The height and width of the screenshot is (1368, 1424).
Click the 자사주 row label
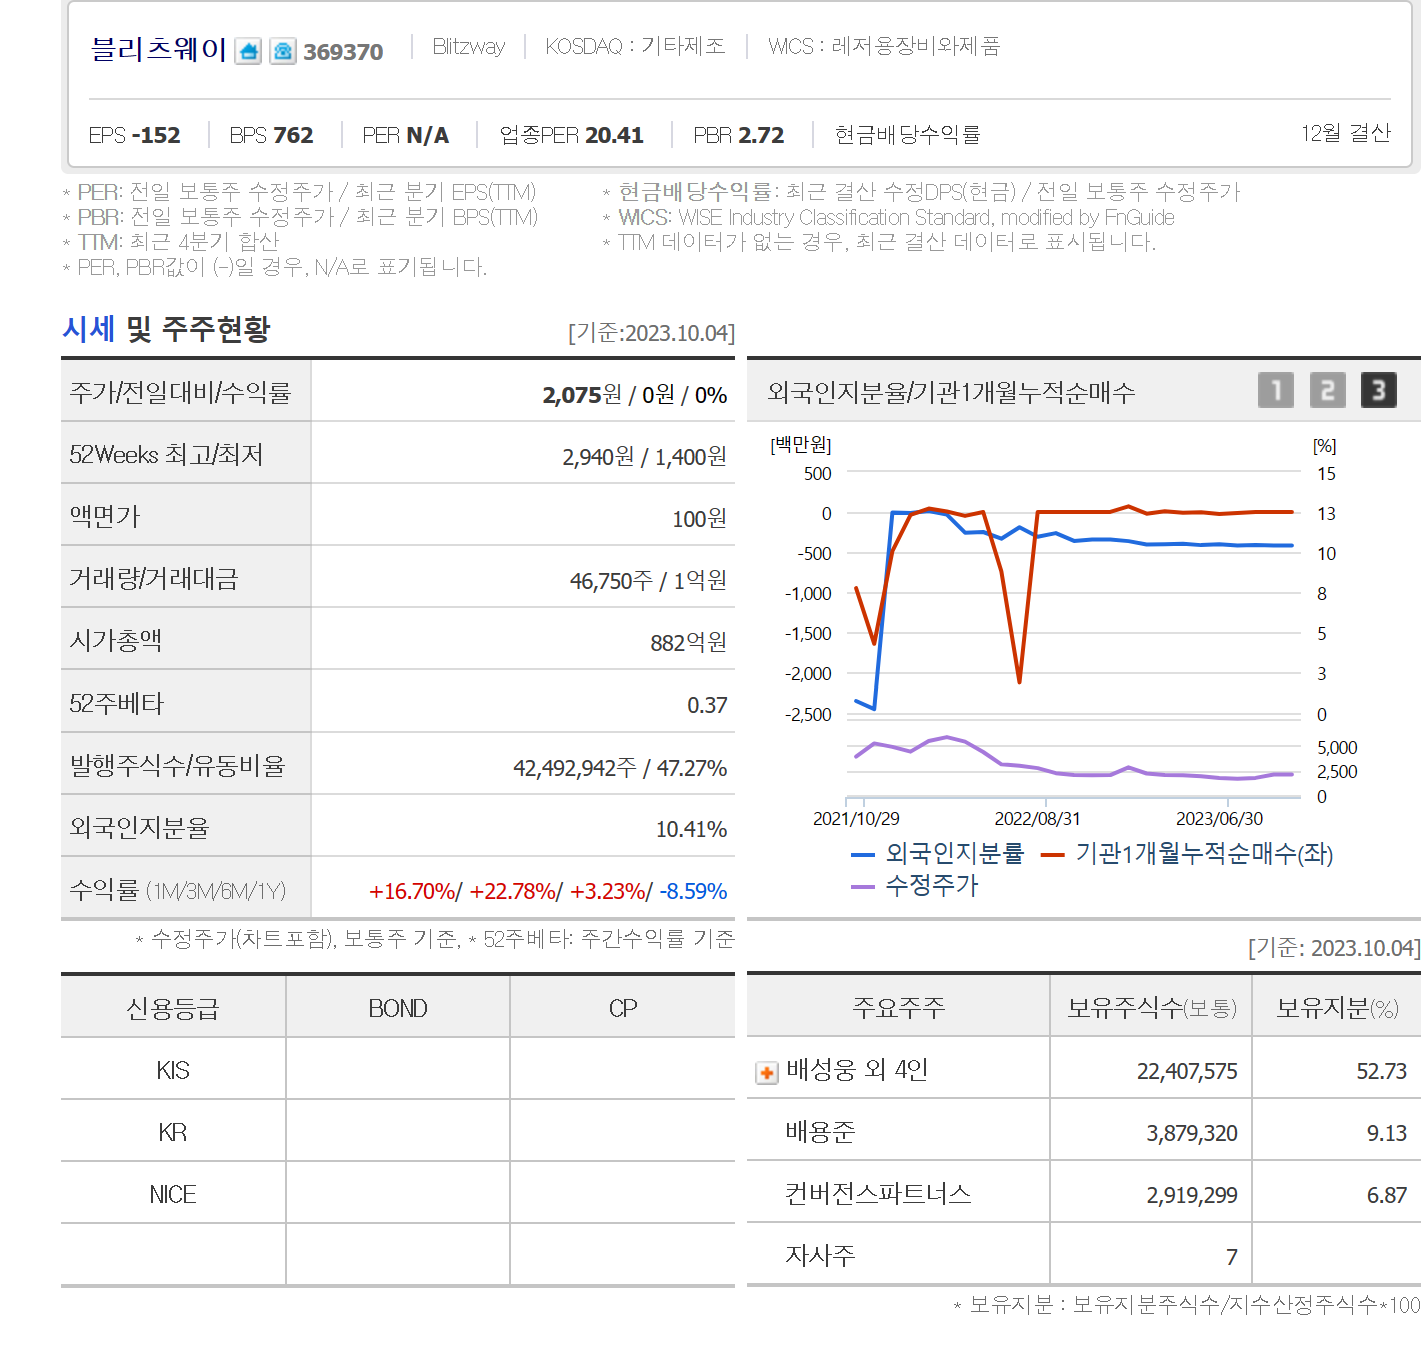pyautogui.click(x=820, y=1256)
